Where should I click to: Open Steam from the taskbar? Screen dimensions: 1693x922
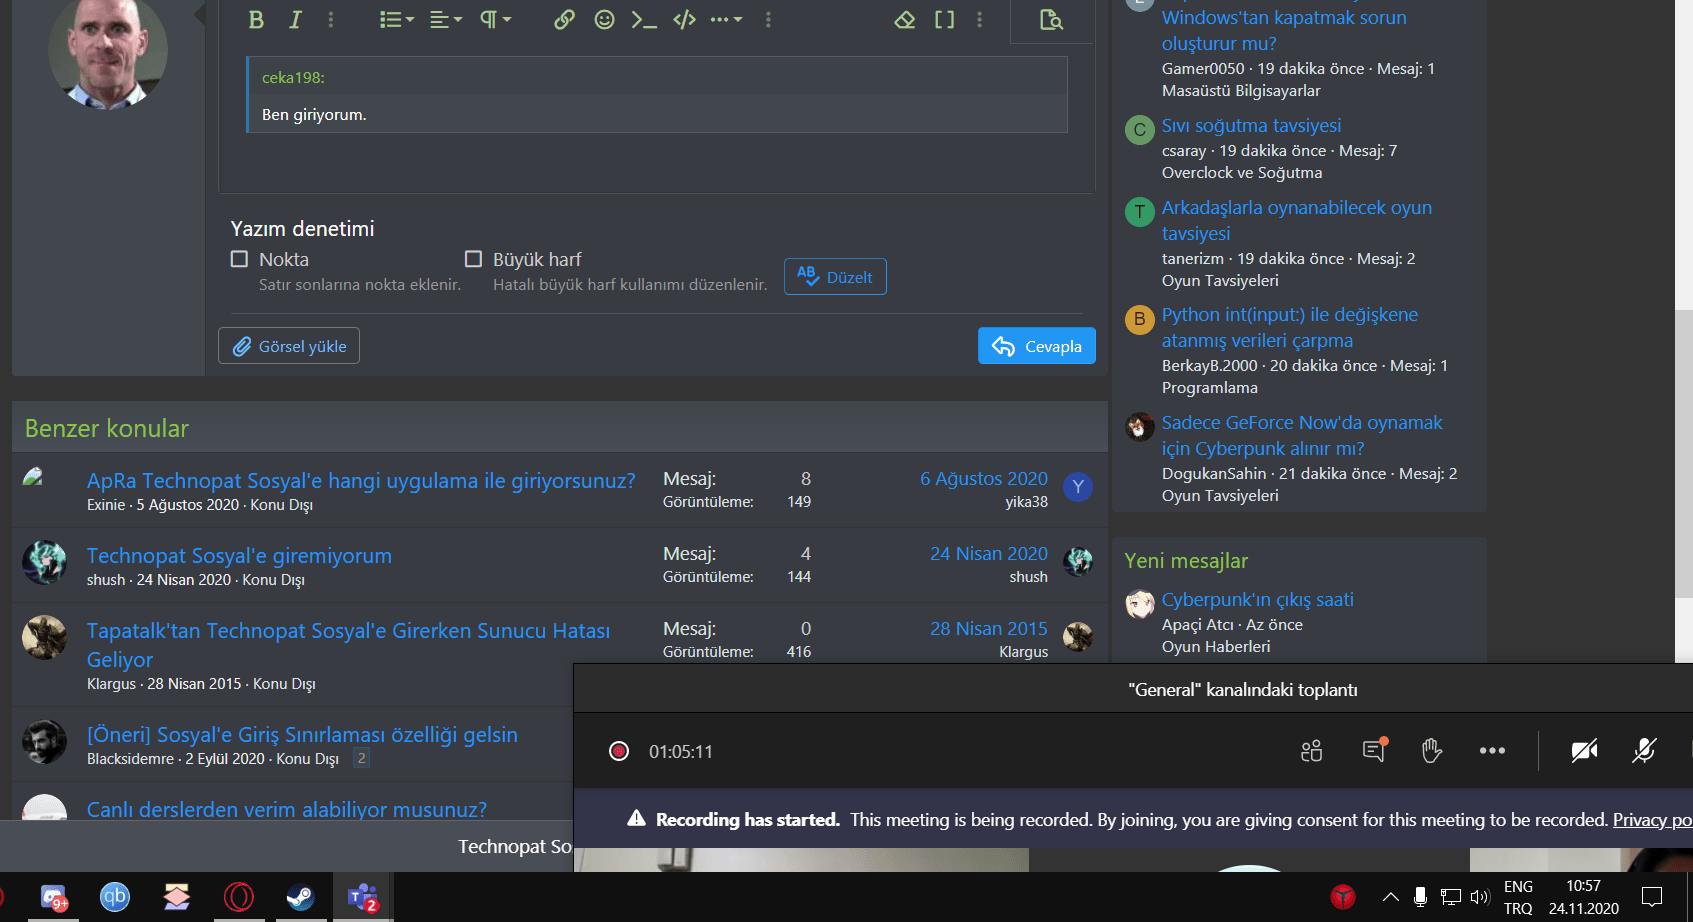[x=301, y=897]
